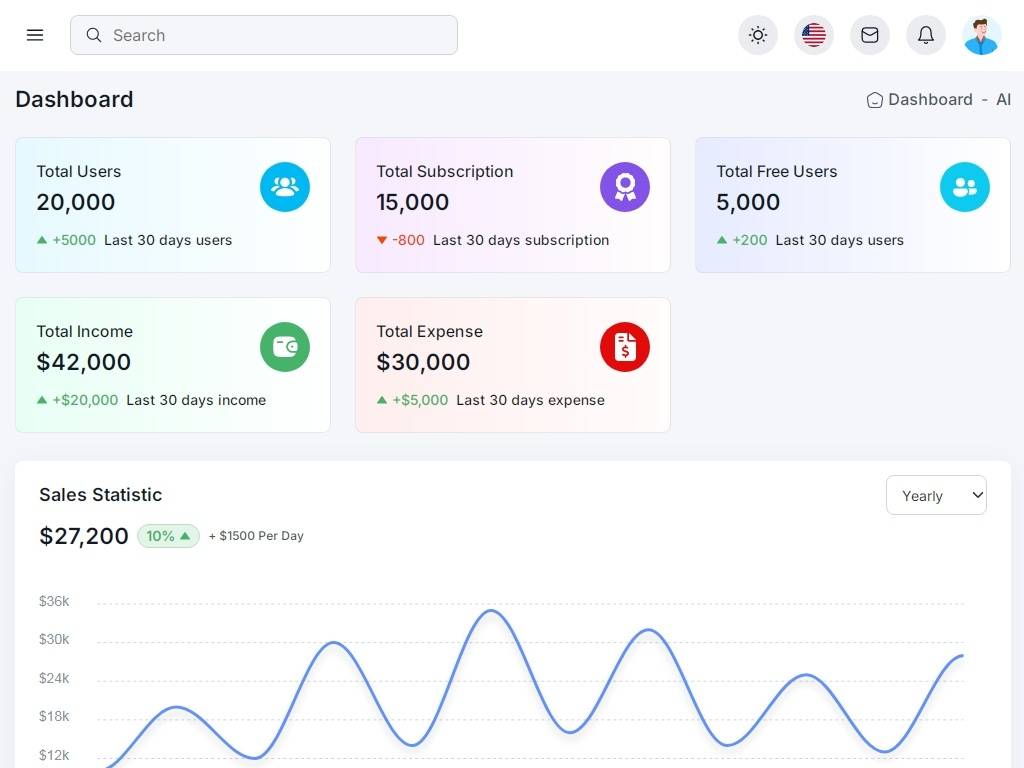Image resolution: width=1024 pixels, height=768 pixels.
Task: Open the user profile avatar menu
Action: 981,35
